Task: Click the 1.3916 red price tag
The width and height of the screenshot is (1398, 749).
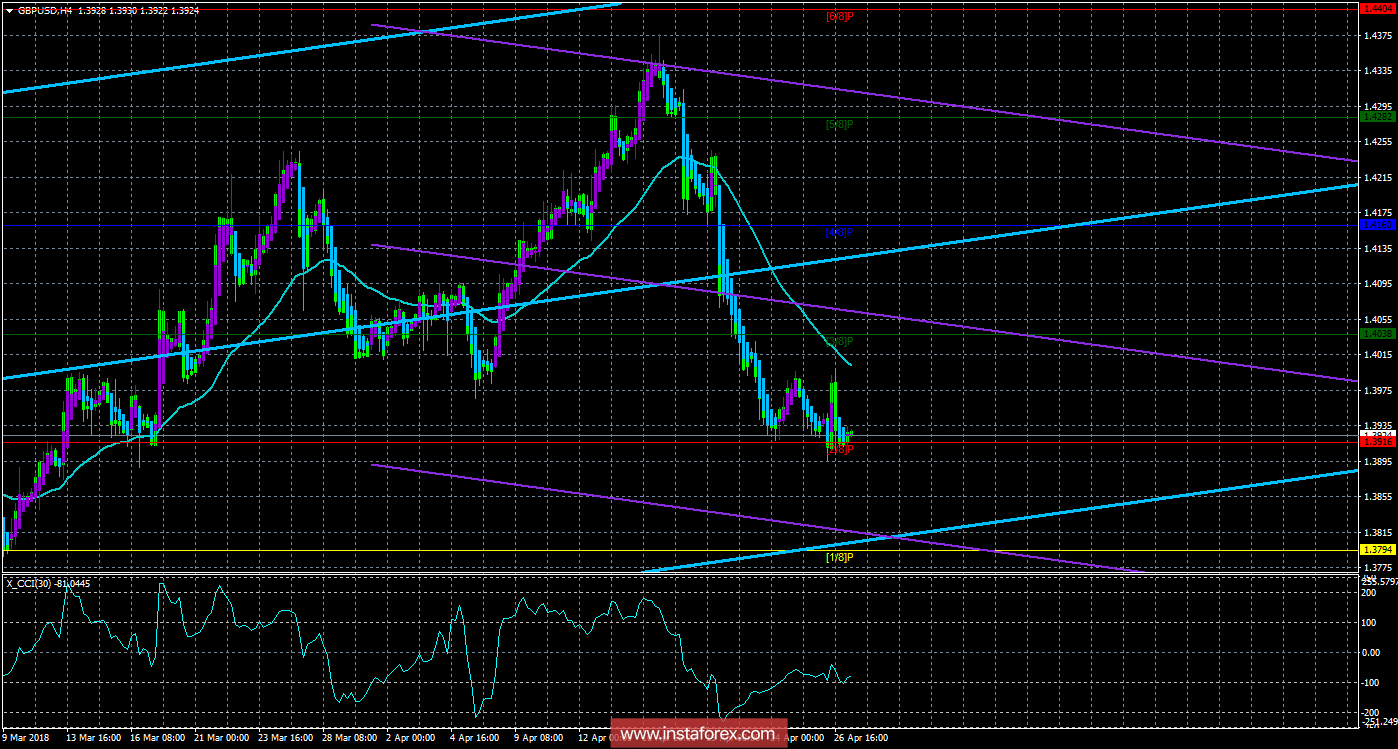Action: 1377,441
